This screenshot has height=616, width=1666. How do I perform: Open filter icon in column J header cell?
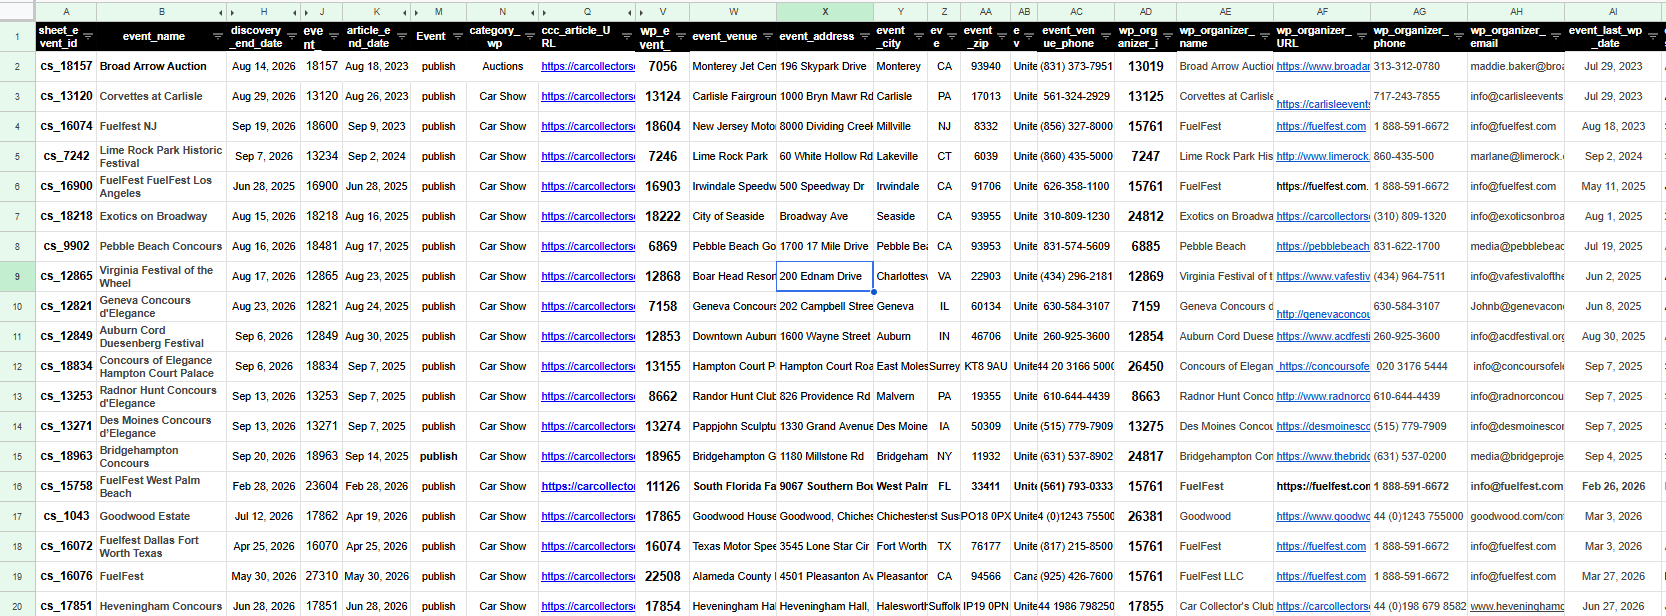(x=334, y=36)
